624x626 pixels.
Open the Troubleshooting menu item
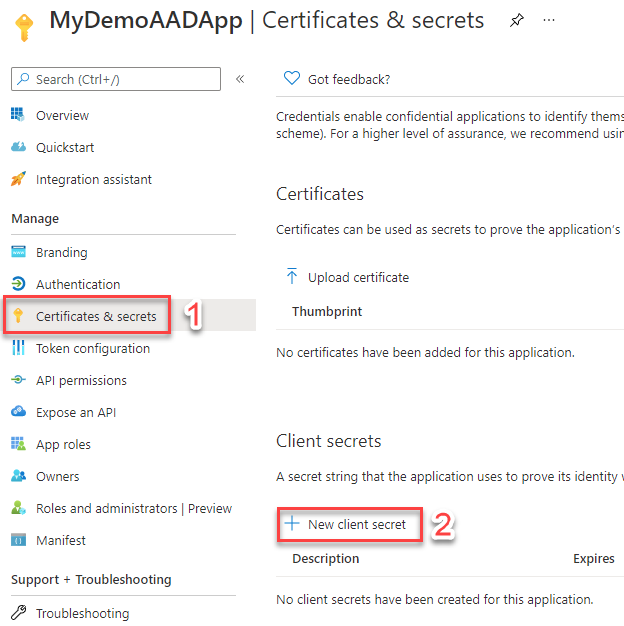(83, 613)
